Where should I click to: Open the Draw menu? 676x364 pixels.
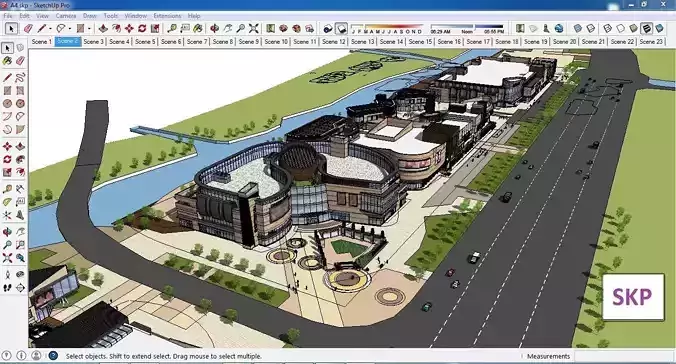pyautogui.click(x=90, y=16)
